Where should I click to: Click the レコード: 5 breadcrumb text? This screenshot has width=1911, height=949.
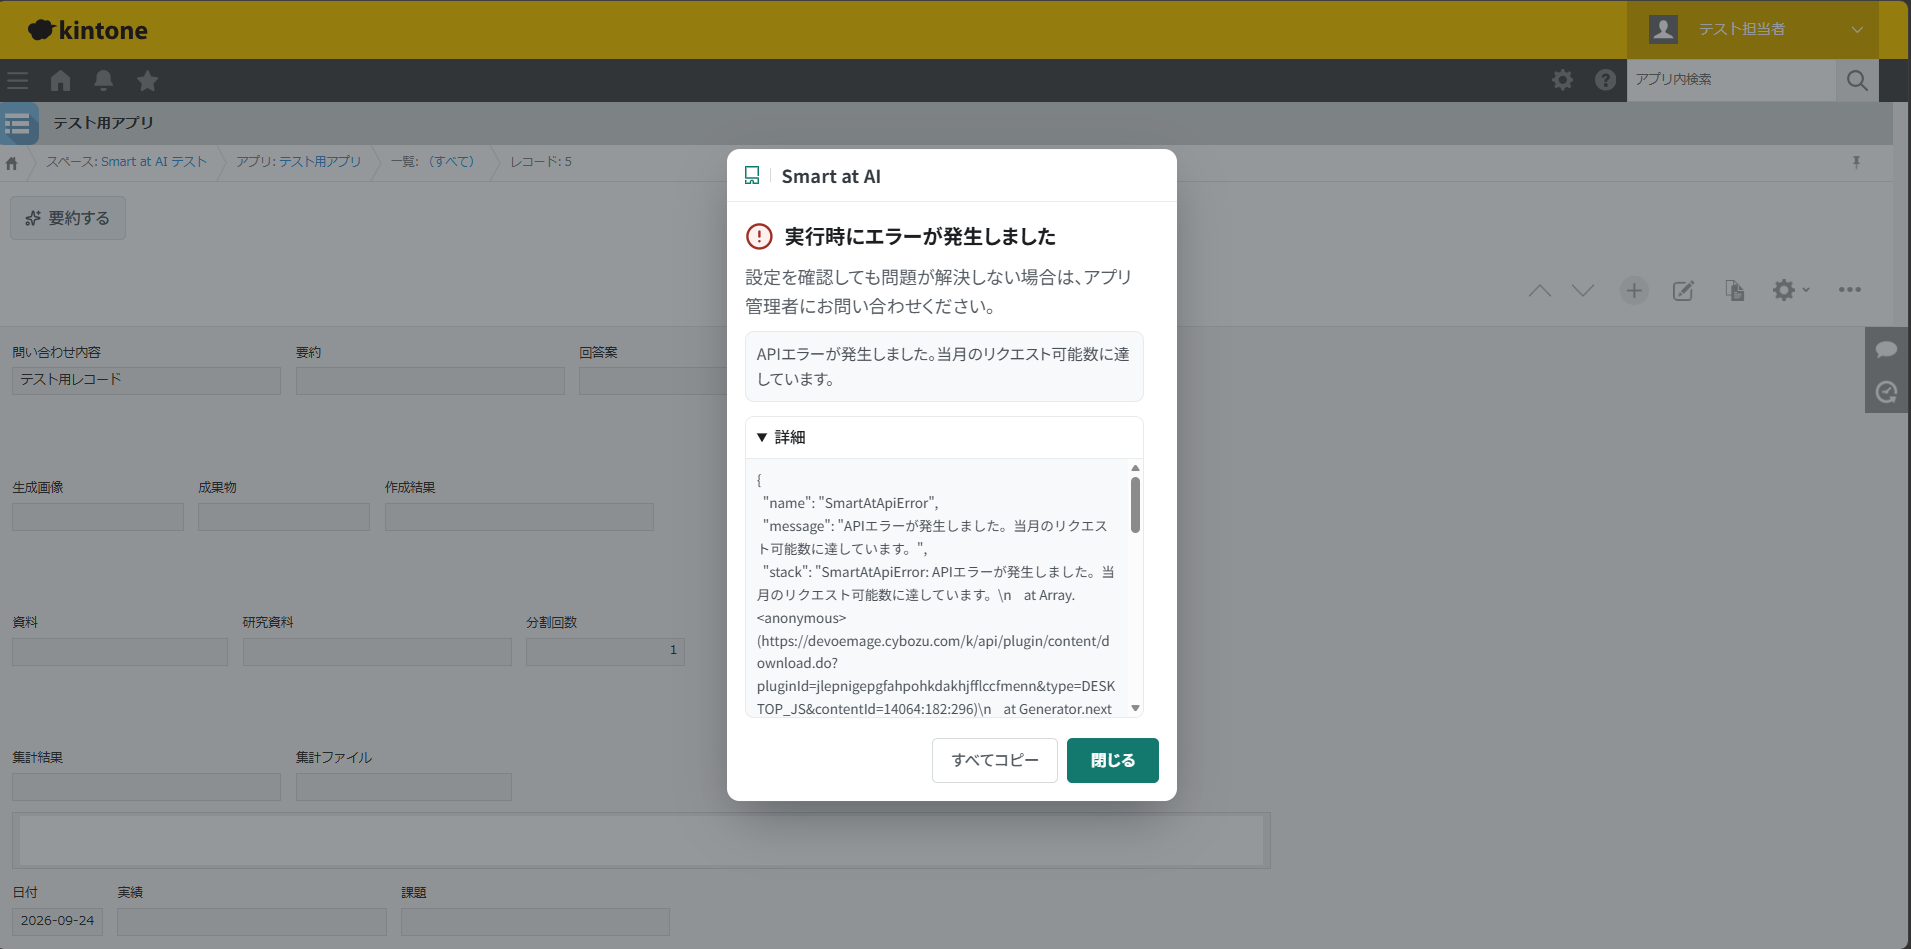pos(541,162)
